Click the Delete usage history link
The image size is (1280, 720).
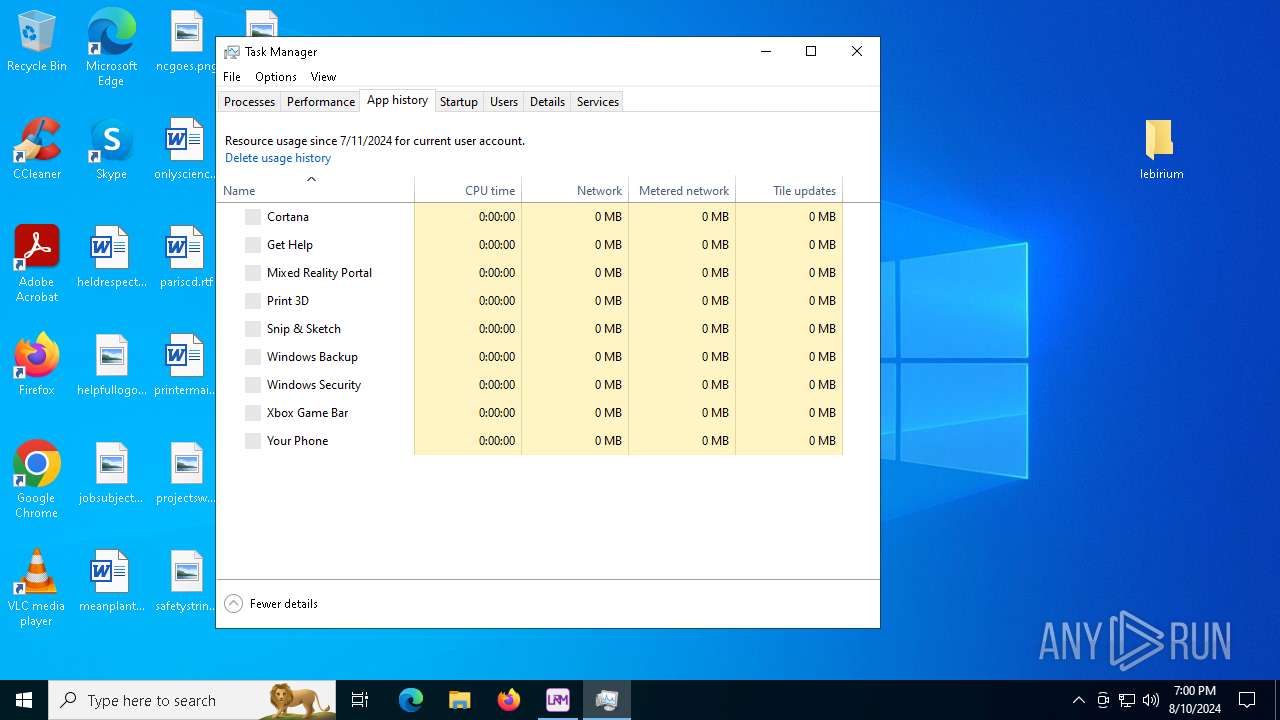point(278,158)
